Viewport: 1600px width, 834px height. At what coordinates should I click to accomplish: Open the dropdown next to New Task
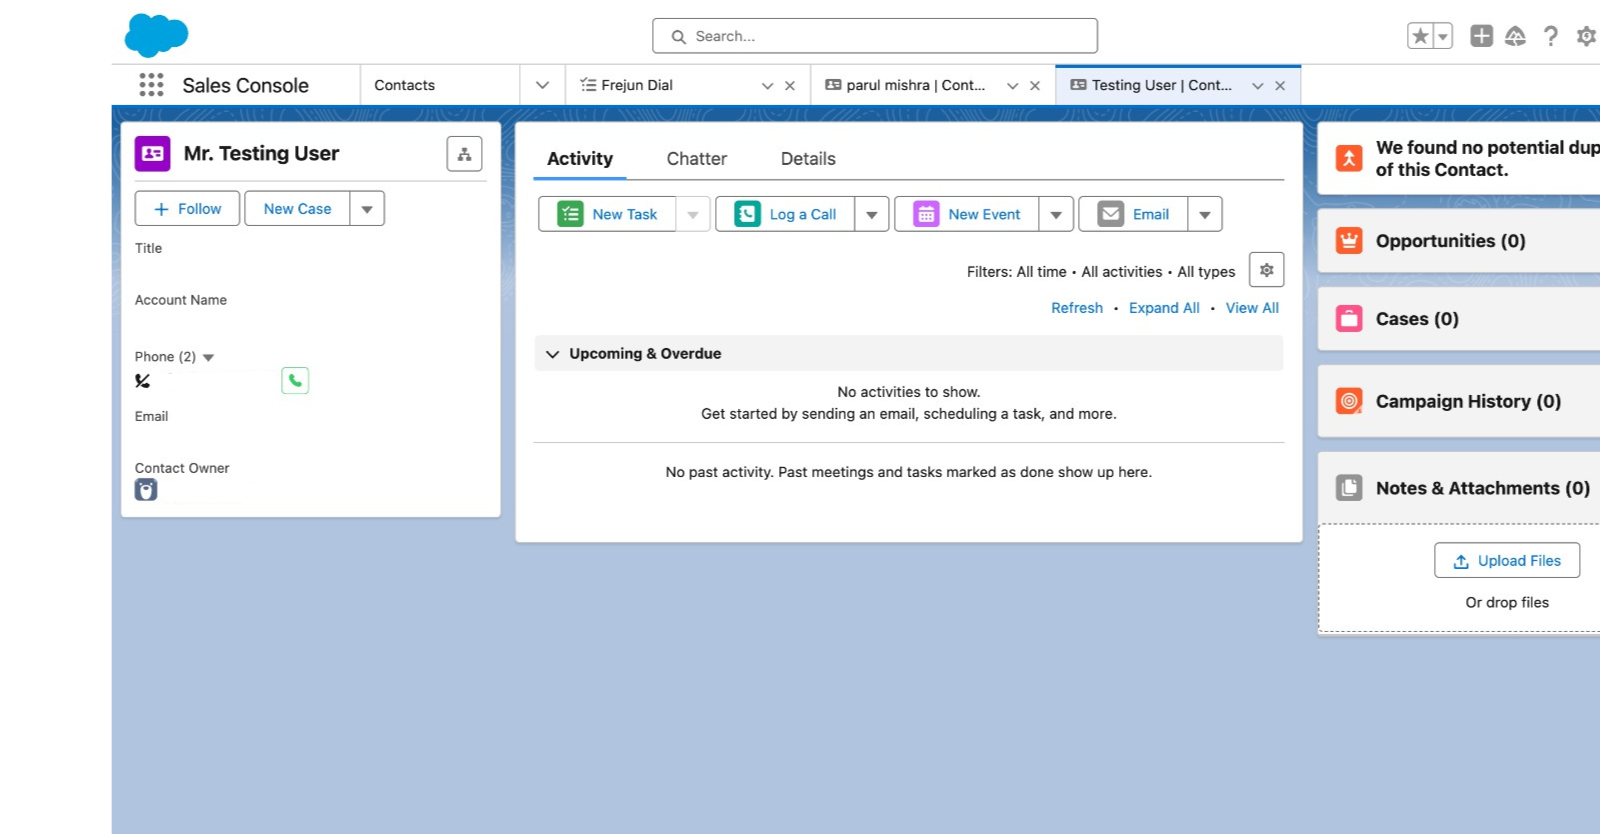[x=693, y=214]
